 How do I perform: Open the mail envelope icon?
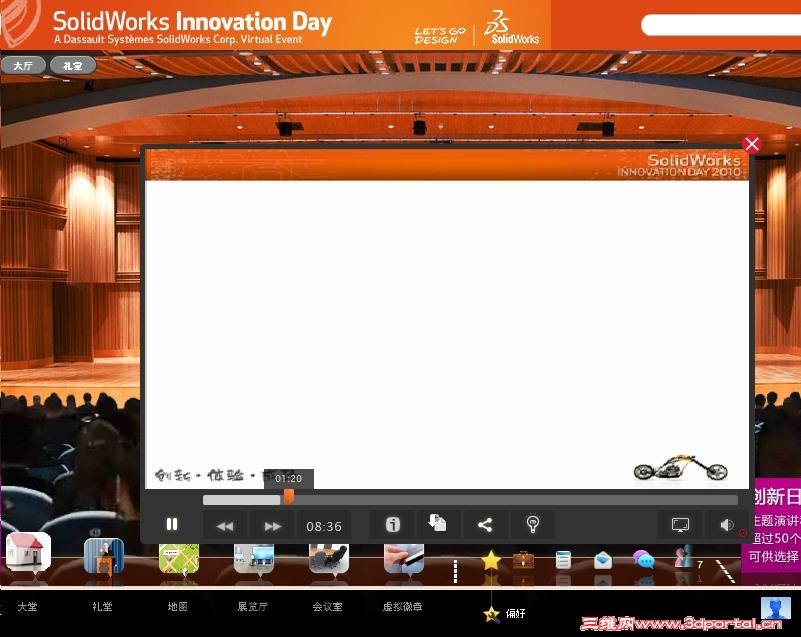(603, 560)
